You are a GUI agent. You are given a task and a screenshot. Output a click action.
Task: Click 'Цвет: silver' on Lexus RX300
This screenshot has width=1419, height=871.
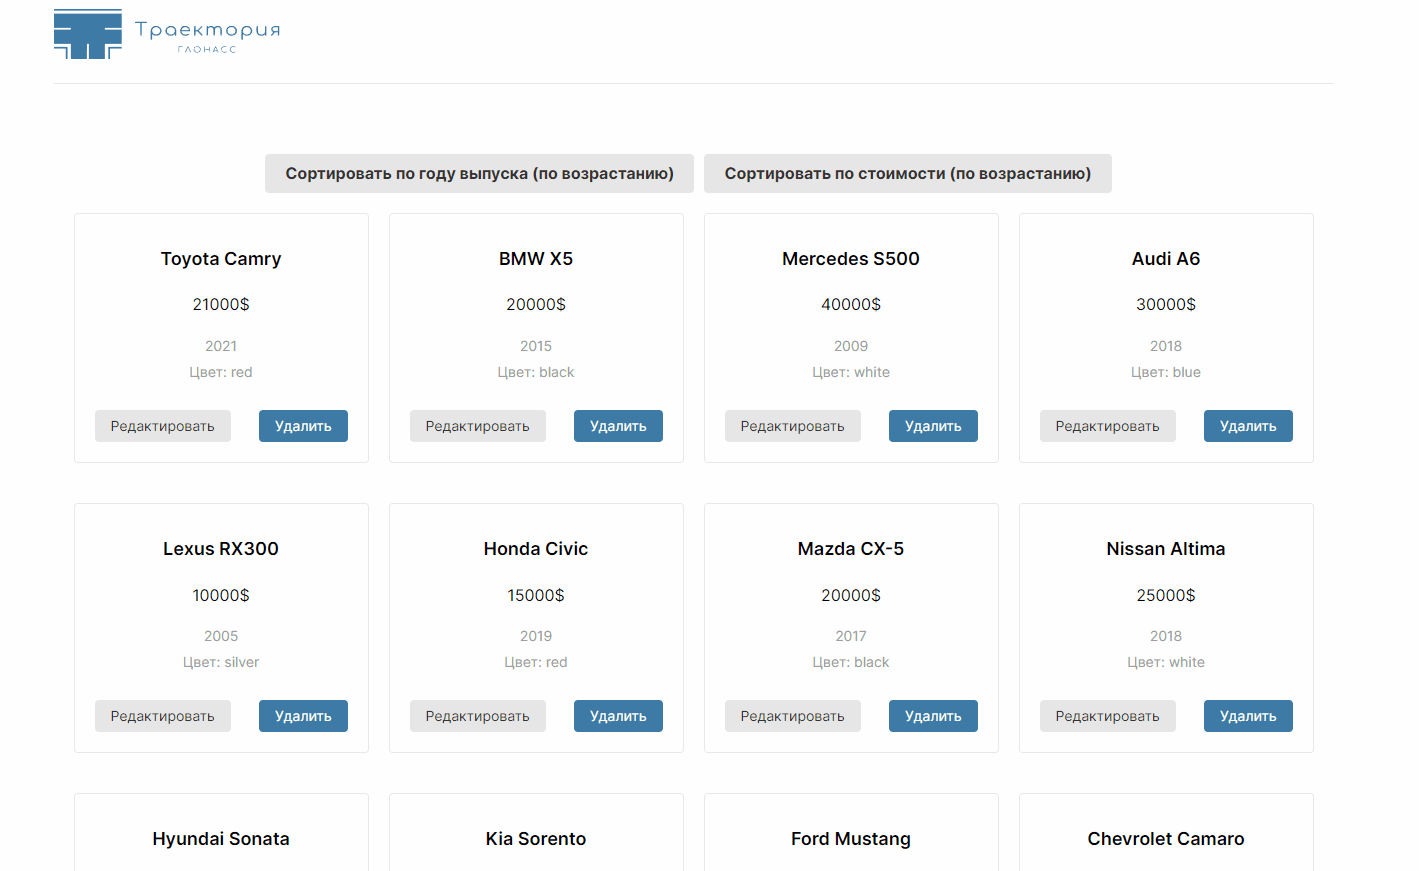click(221, 662)
